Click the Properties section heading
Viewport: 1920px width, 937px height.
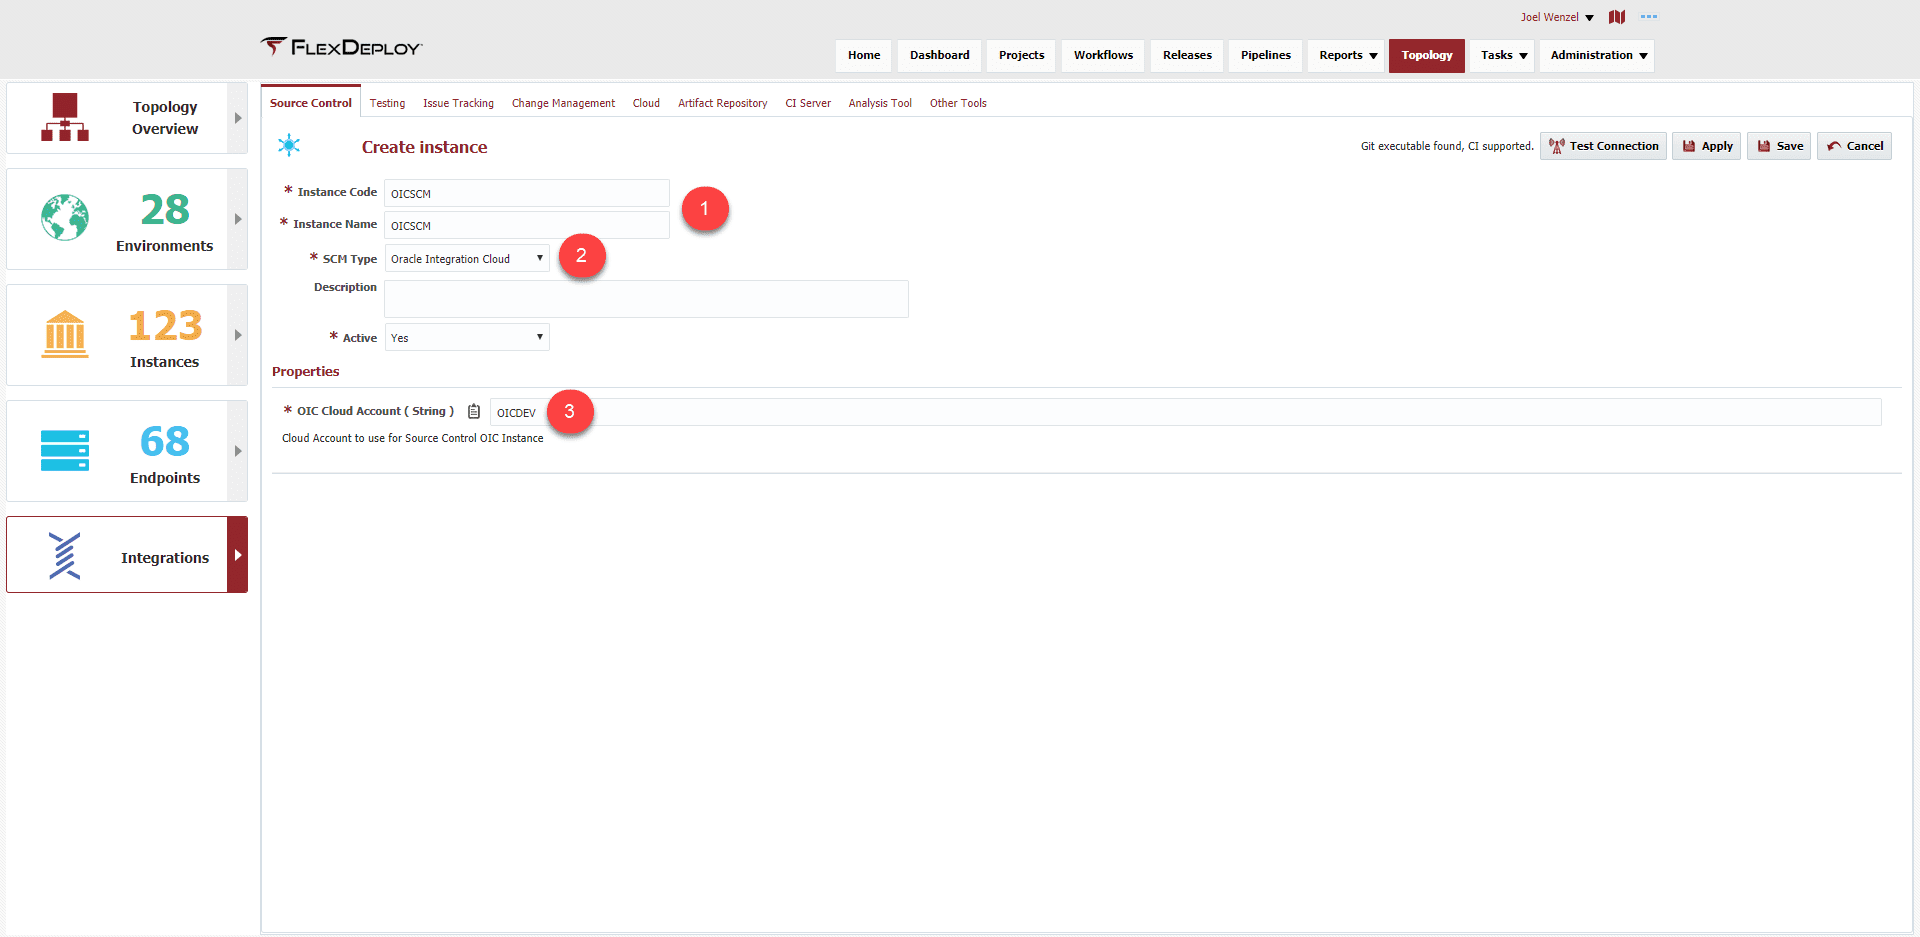pos(305,371)
